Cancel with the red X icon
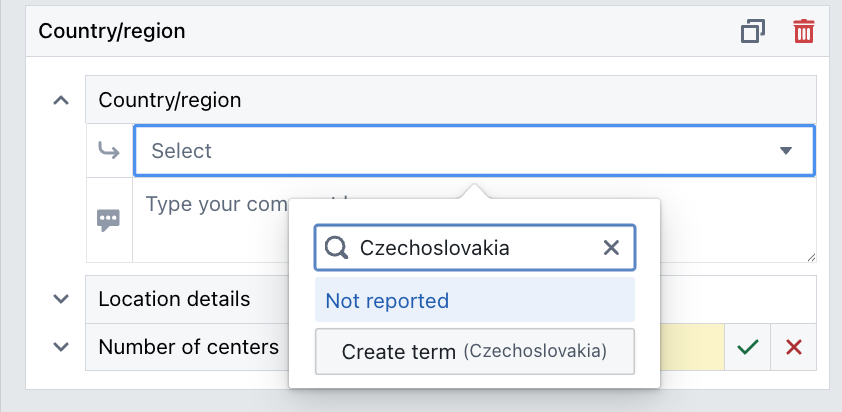 coord(794,347)
